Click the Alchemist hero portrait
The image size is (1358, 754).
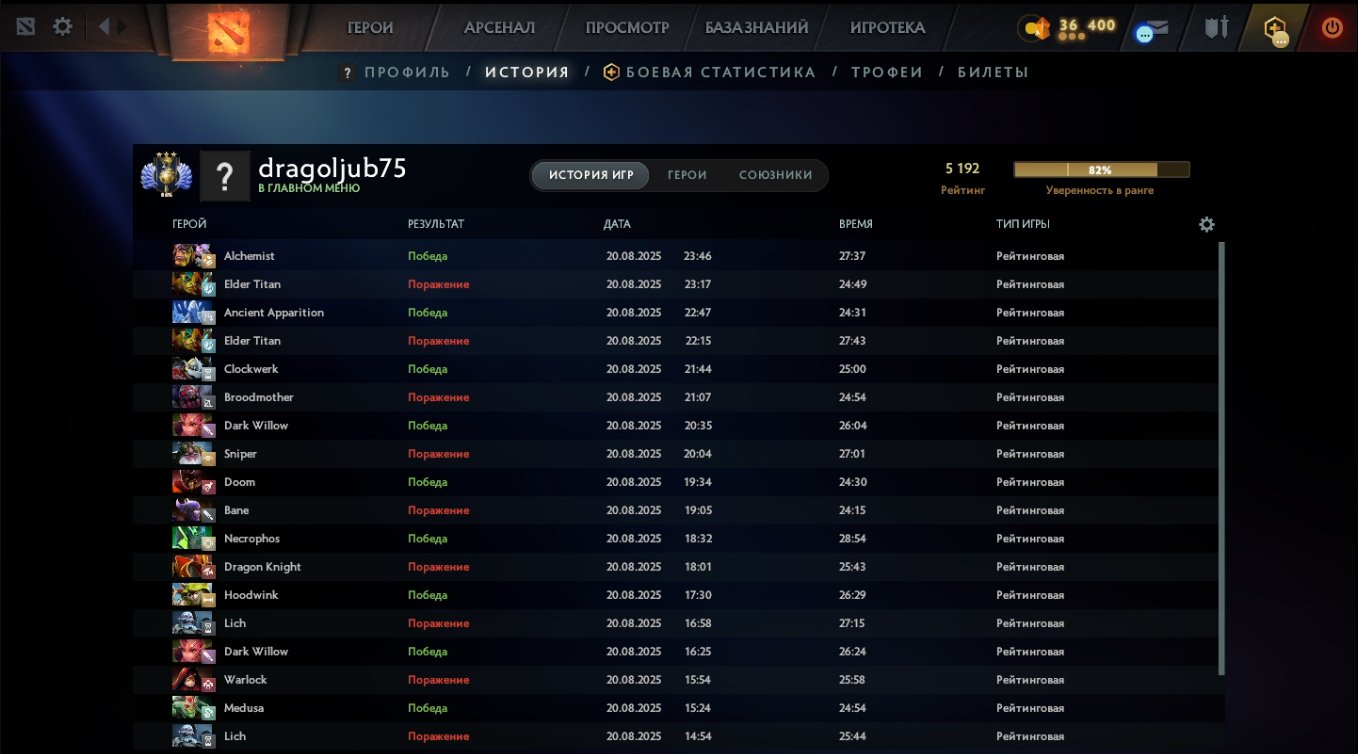coord(193,256)
